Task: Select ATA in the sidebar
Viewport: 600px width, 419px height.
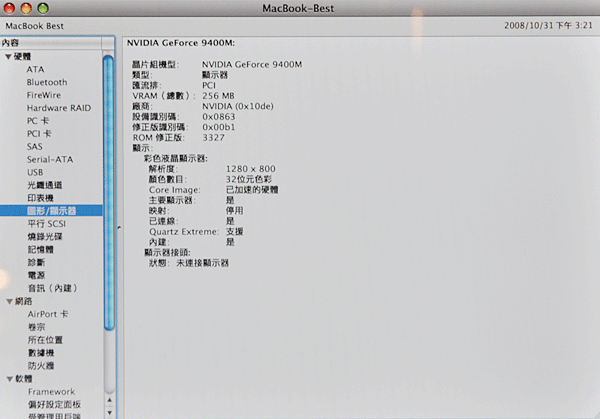Action: [x=36, y=69]
